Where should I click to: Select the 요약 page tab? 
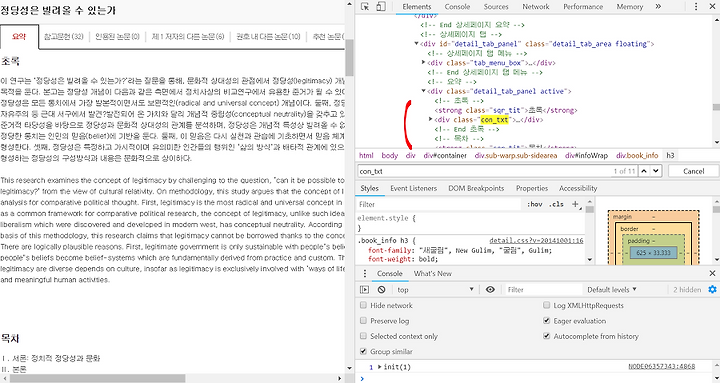[x=19, y=36]
